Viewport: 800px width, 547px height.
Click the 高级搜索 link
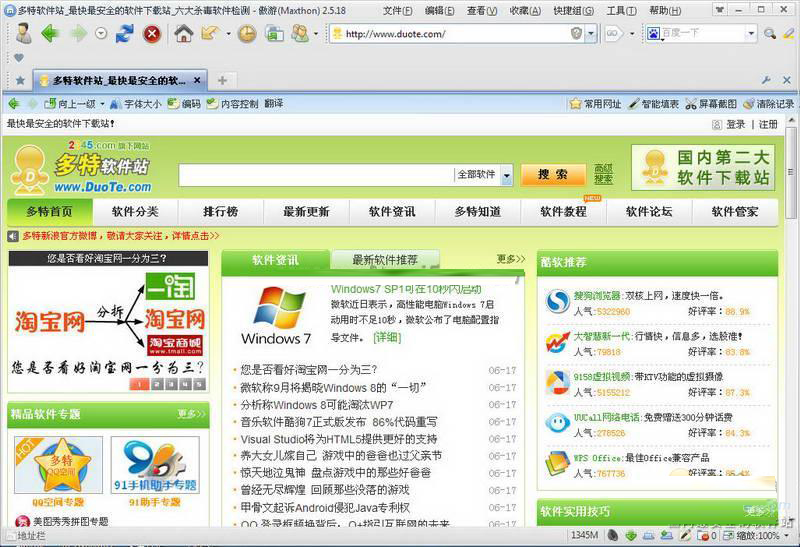click(x=603, y=174)
